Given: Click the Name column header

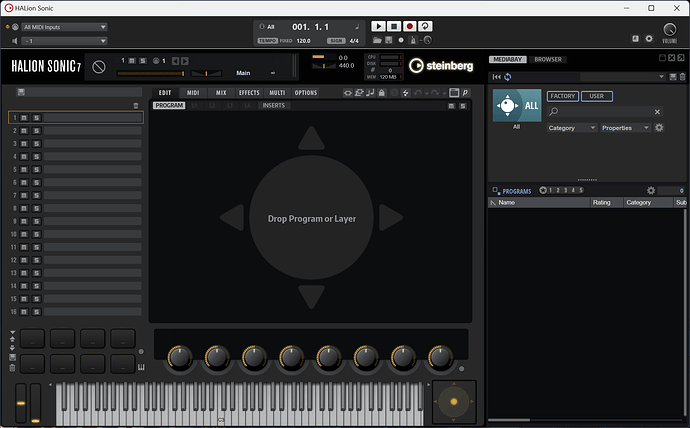Looking at the screenshot, I should coord(539,202).
